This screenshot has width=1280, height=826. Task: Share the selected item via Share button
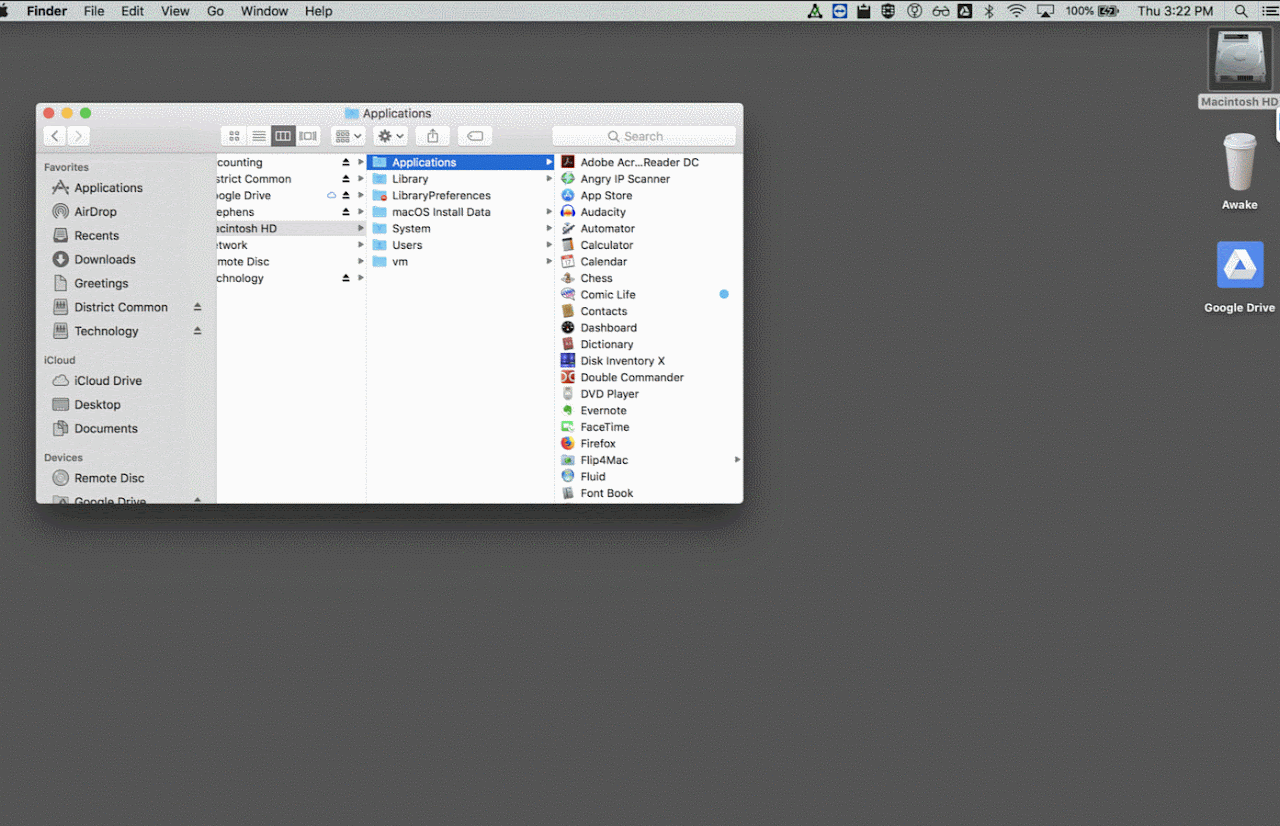tap(433, 136)
